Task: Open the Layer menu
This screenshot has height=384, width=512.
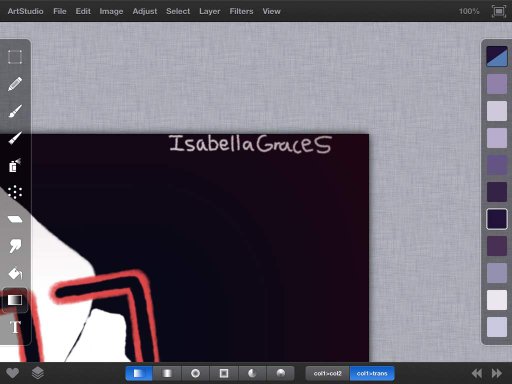Action: [210, 11]
